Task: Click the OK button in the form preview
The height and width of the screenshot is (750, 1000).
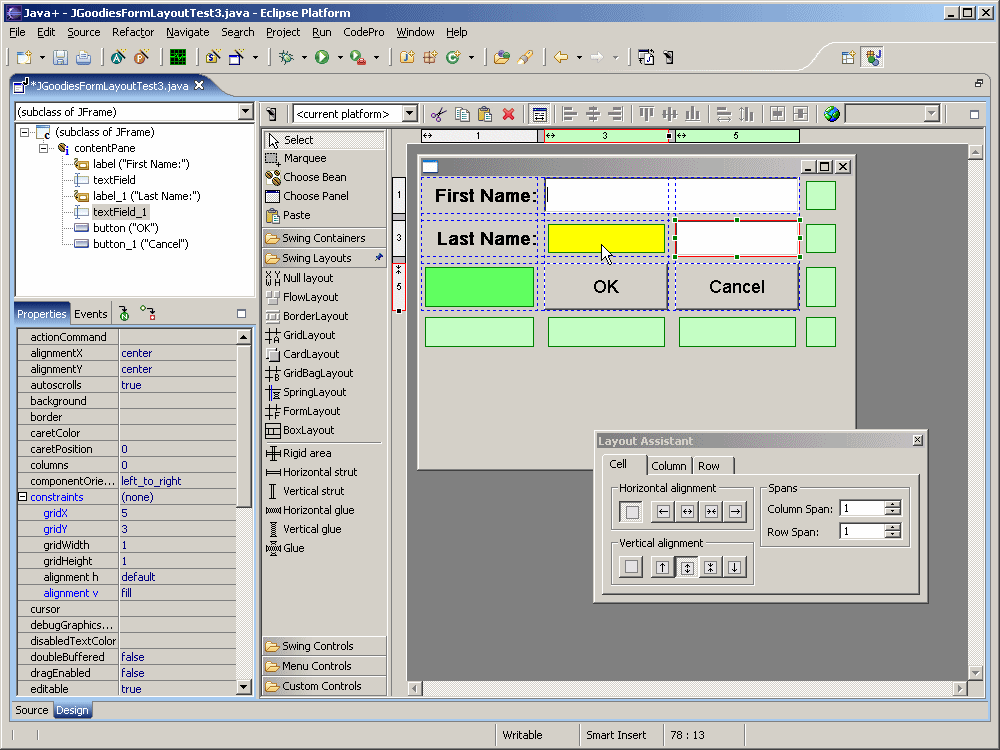Action: pos(606,287)
